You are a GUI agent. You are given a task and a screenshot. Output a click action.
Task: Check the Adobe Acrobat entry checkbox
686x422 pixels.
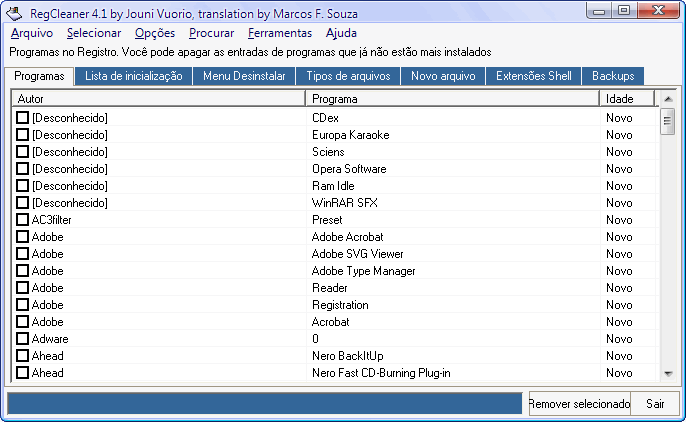pyautogui.click(x=22, y=237)
